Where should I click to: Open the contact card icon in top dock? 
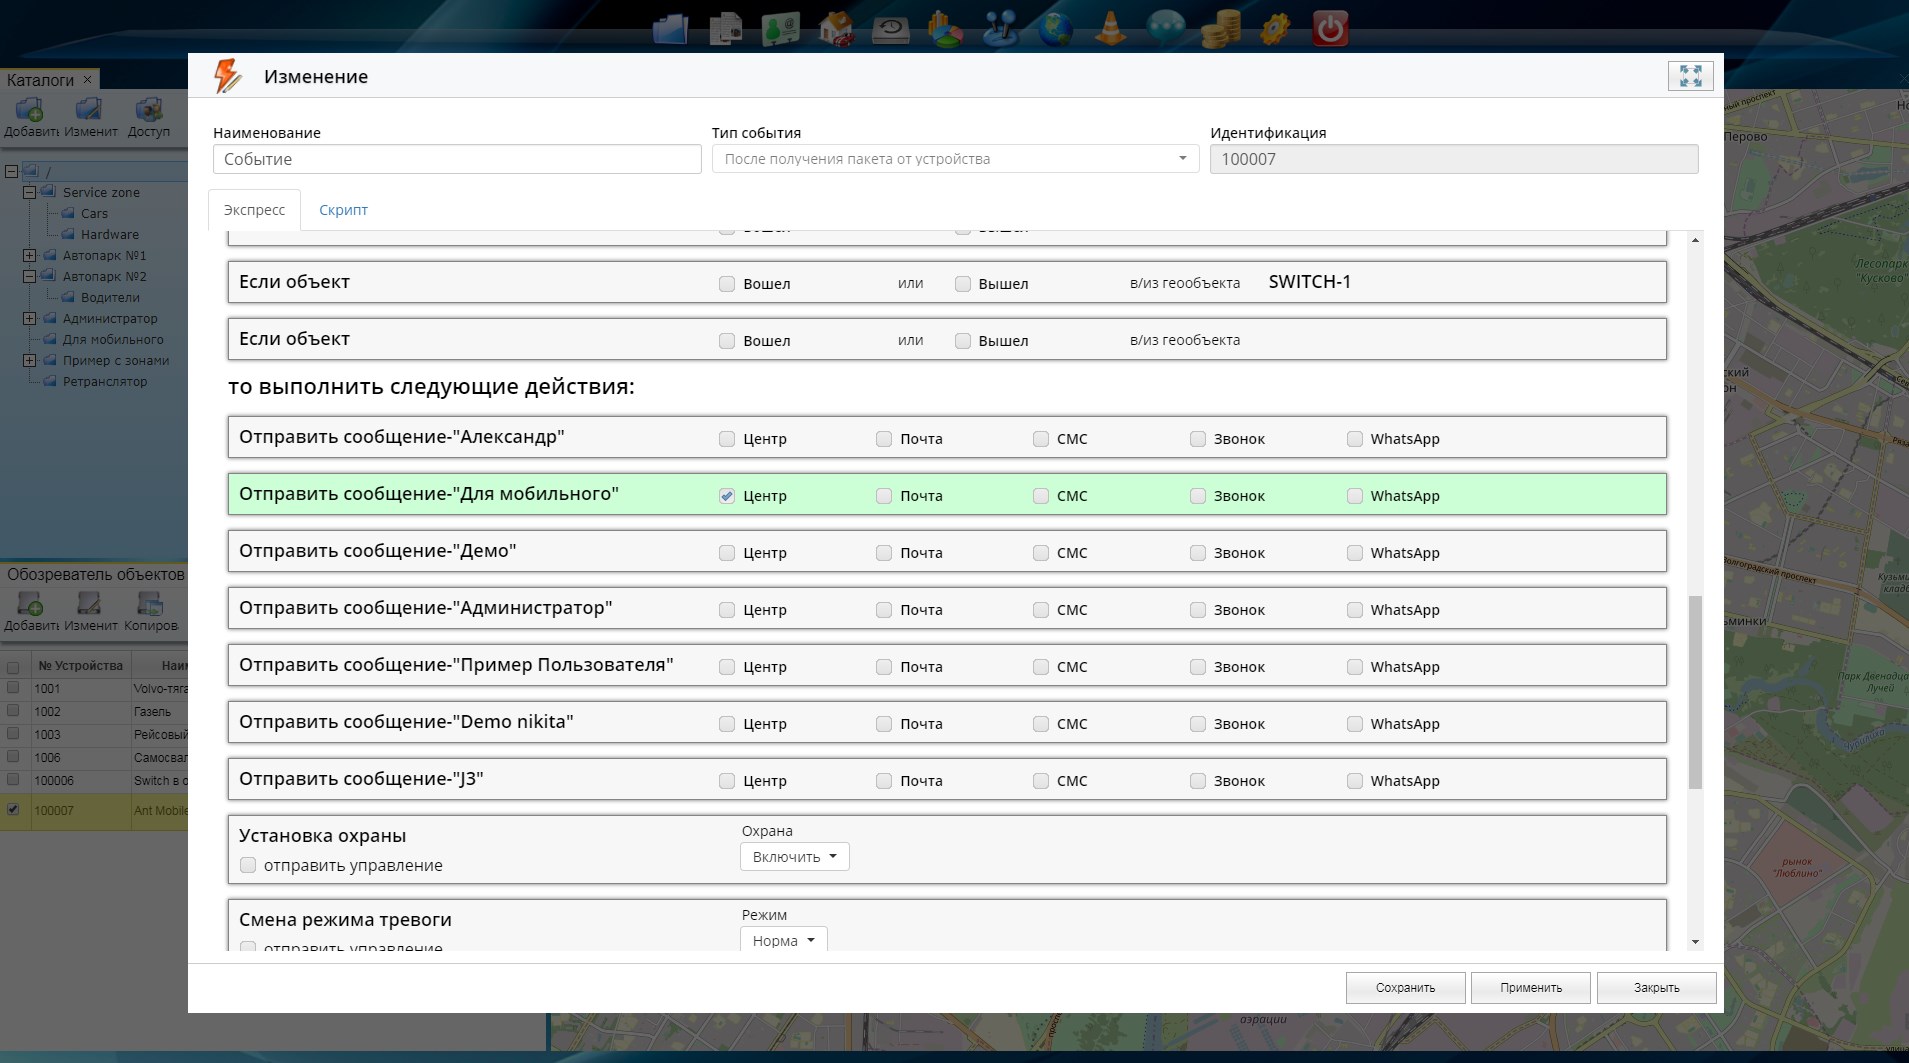[780, 28]
